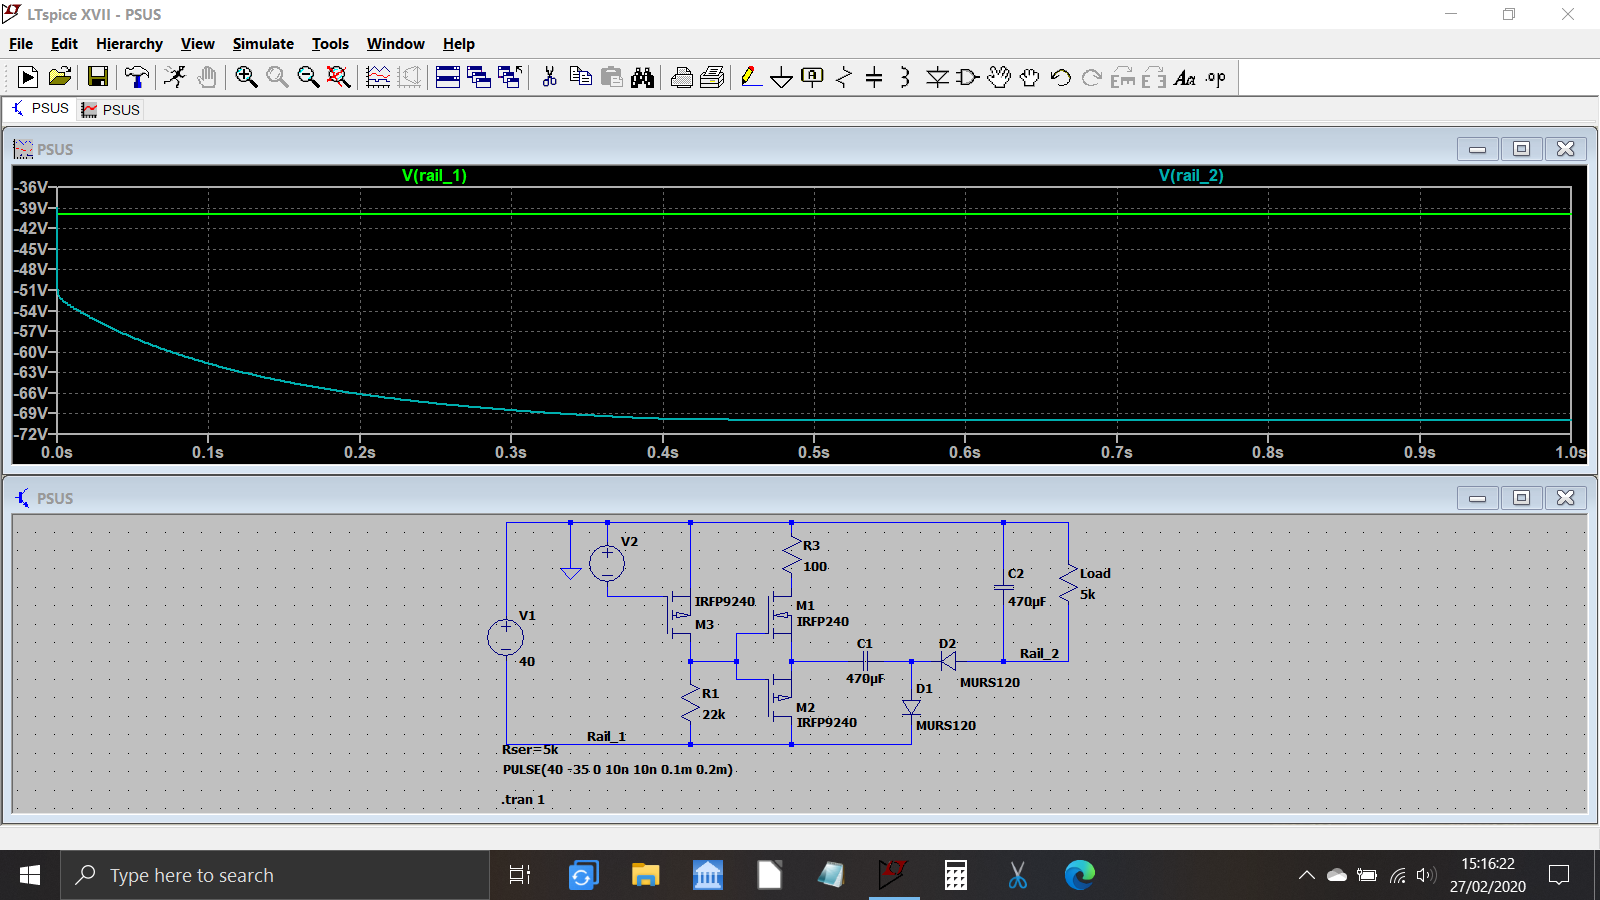Click the PULSE source parameter text
This screenshot has height=900, width=1600.
618,769
